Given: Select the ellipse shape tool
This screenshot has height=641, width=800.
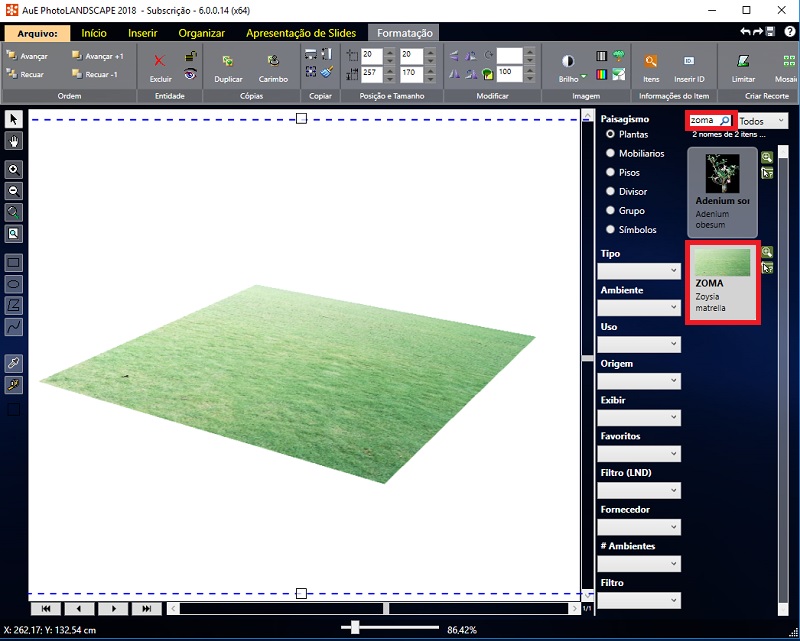Looking at the screenshot, I should click(14, 284).
